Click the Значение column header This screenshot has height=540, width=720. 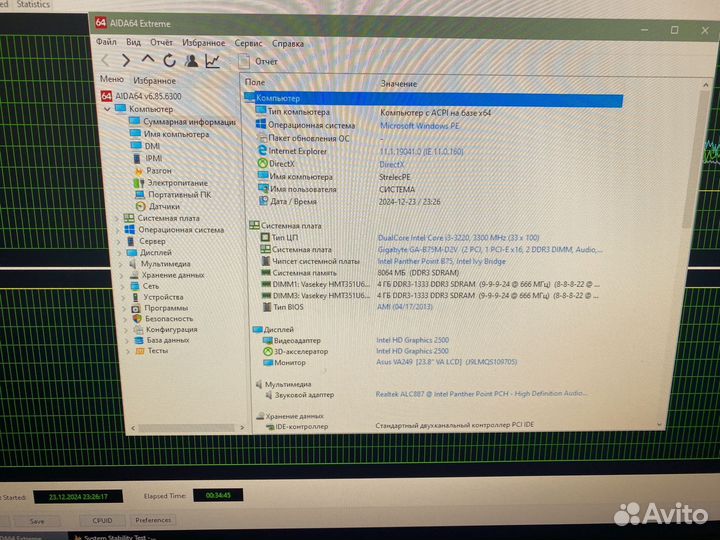(399, 84)
